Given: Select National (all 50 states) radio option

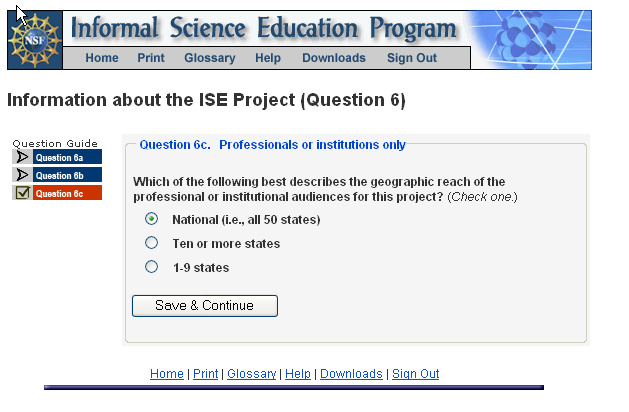Looking at the screenshot, I should click(x=152, y=219).
